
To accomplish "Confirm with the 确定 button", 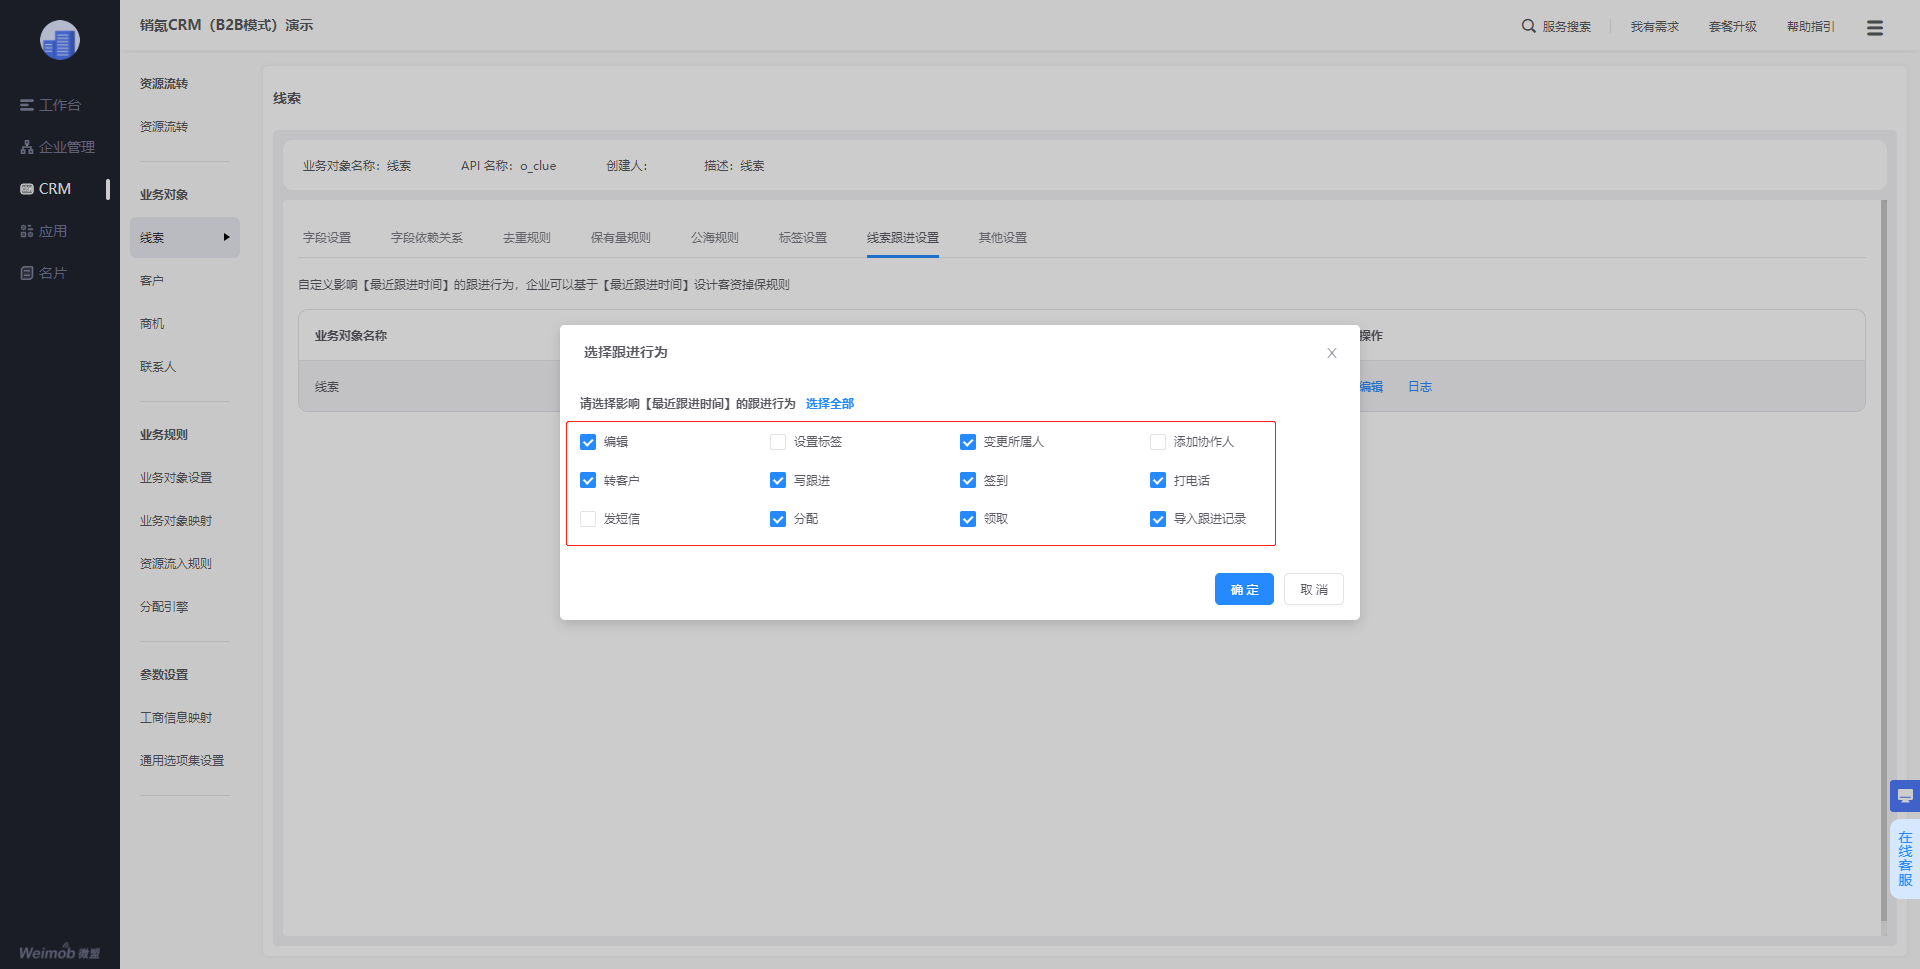I will (x=1244, y=589).
